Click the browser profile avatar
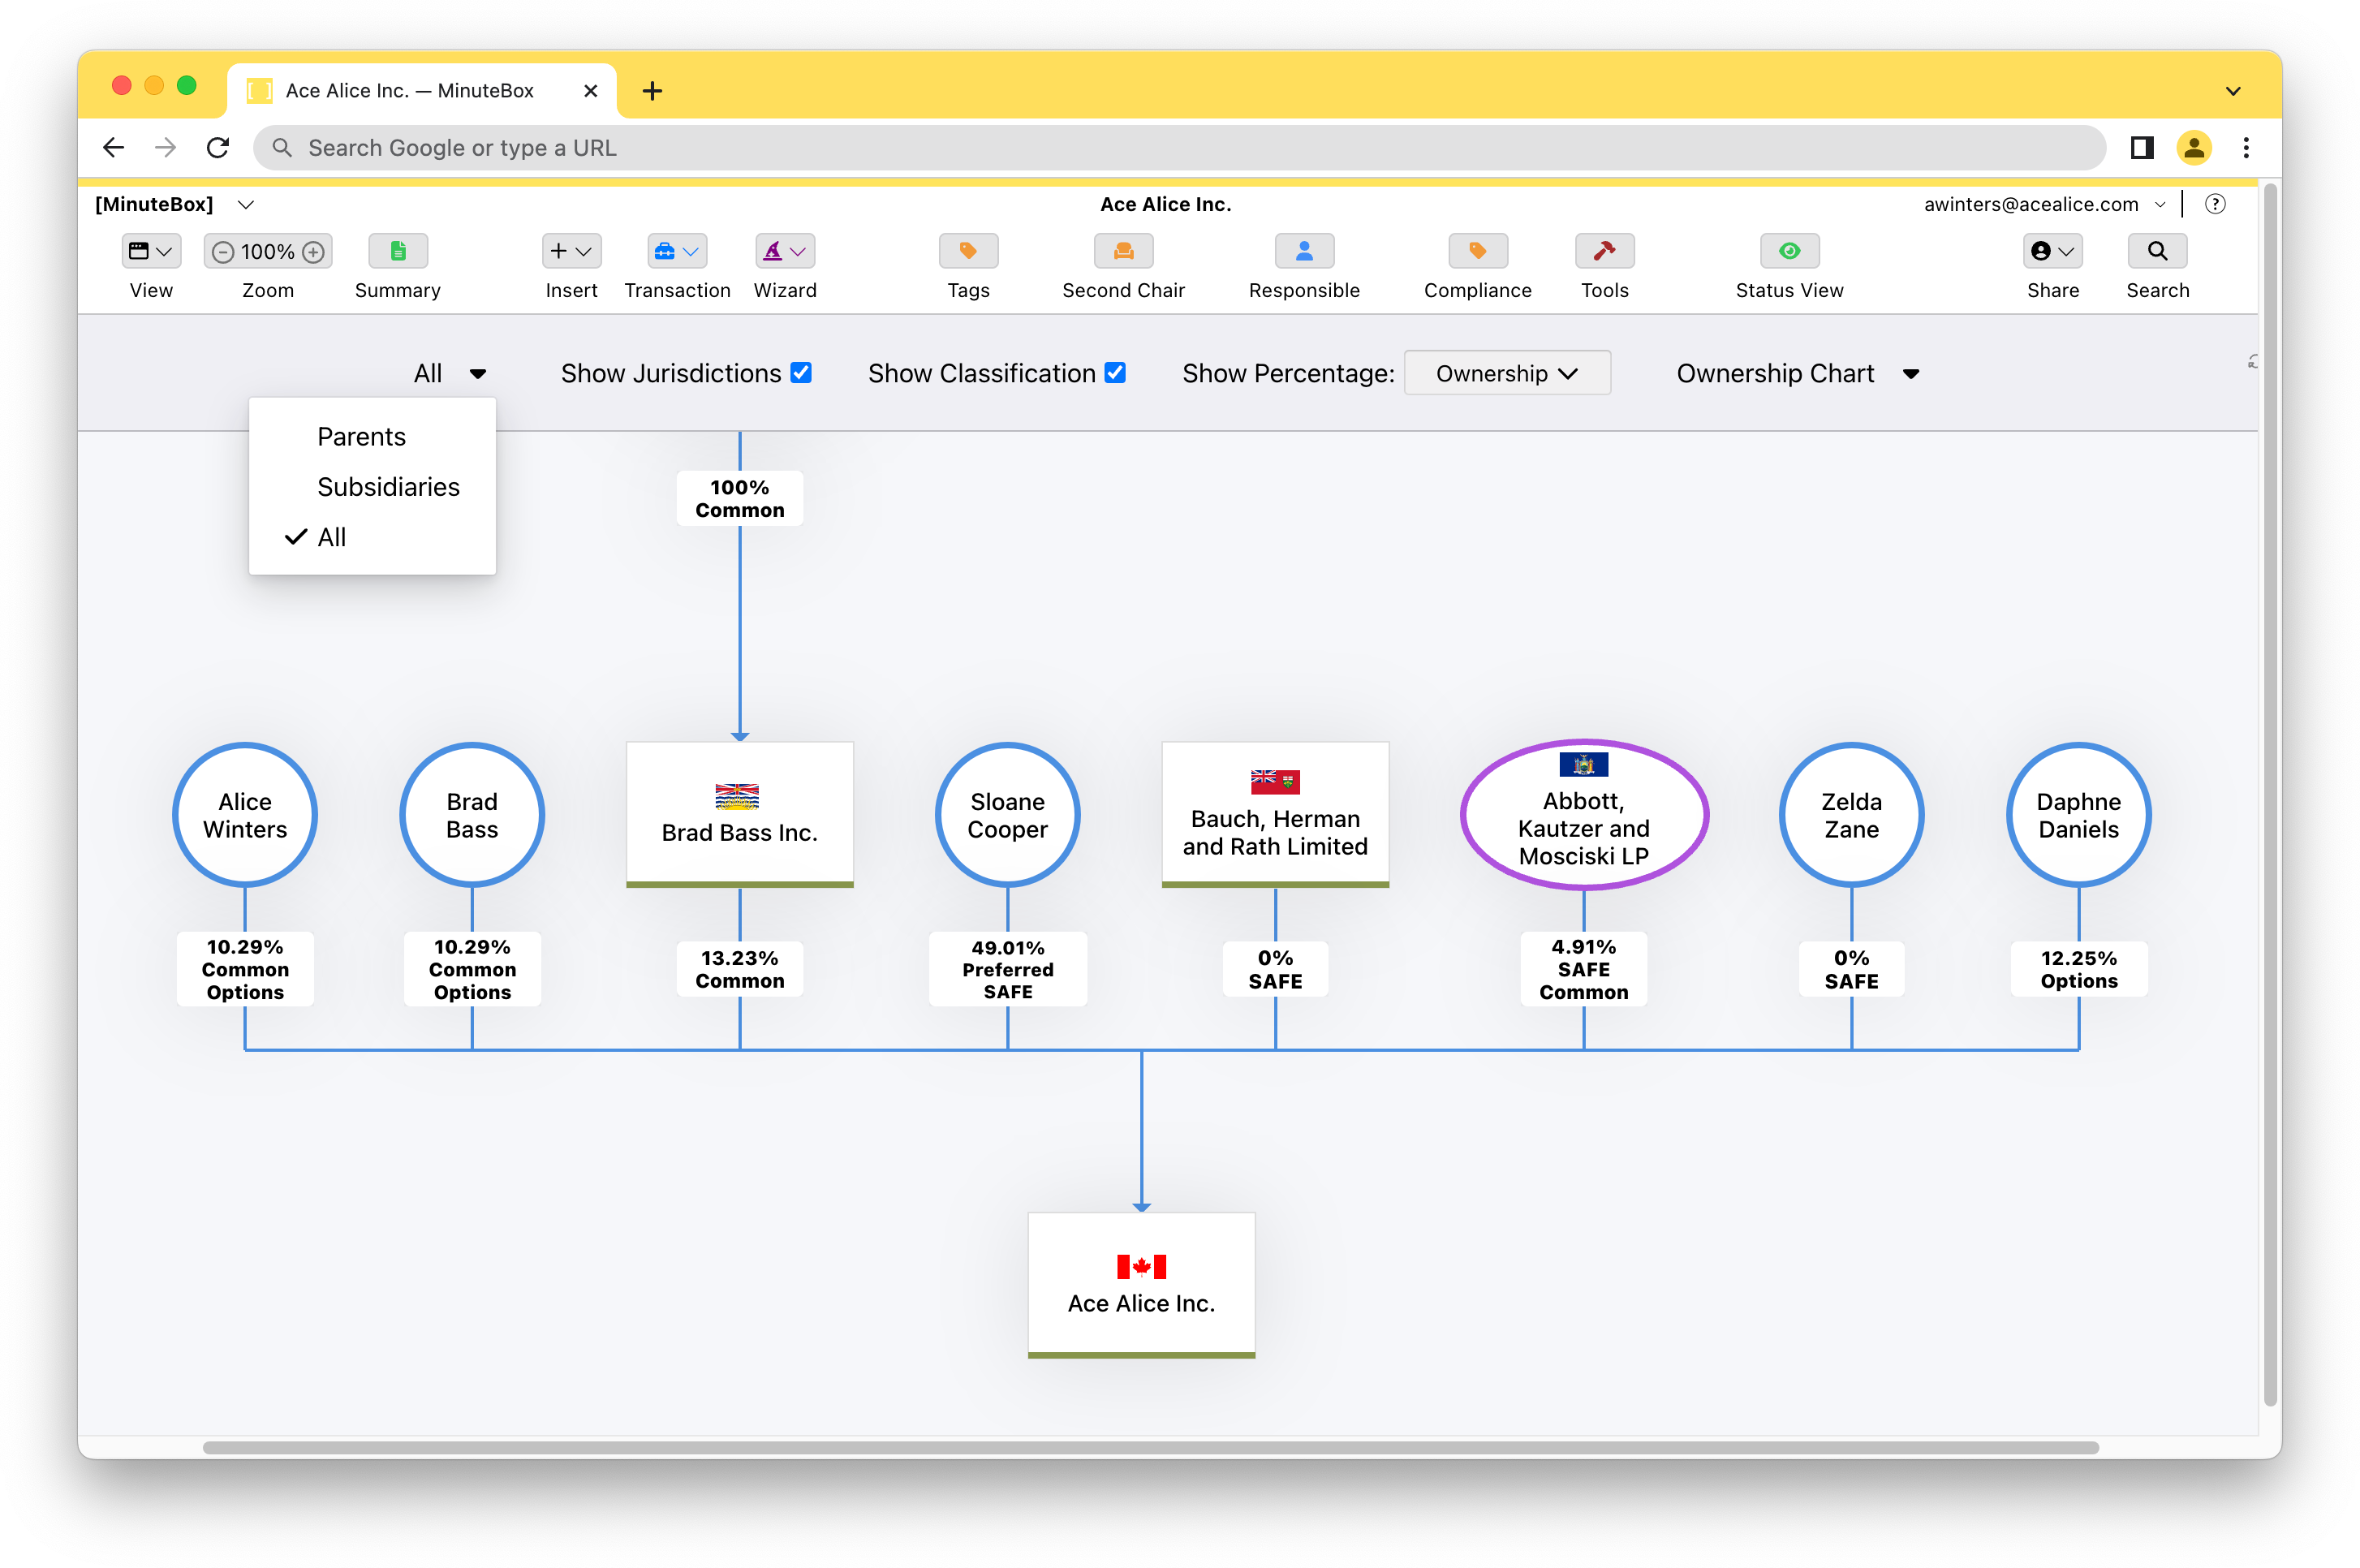Viewport: 2360px width, 1568px height. (2194, 148)
